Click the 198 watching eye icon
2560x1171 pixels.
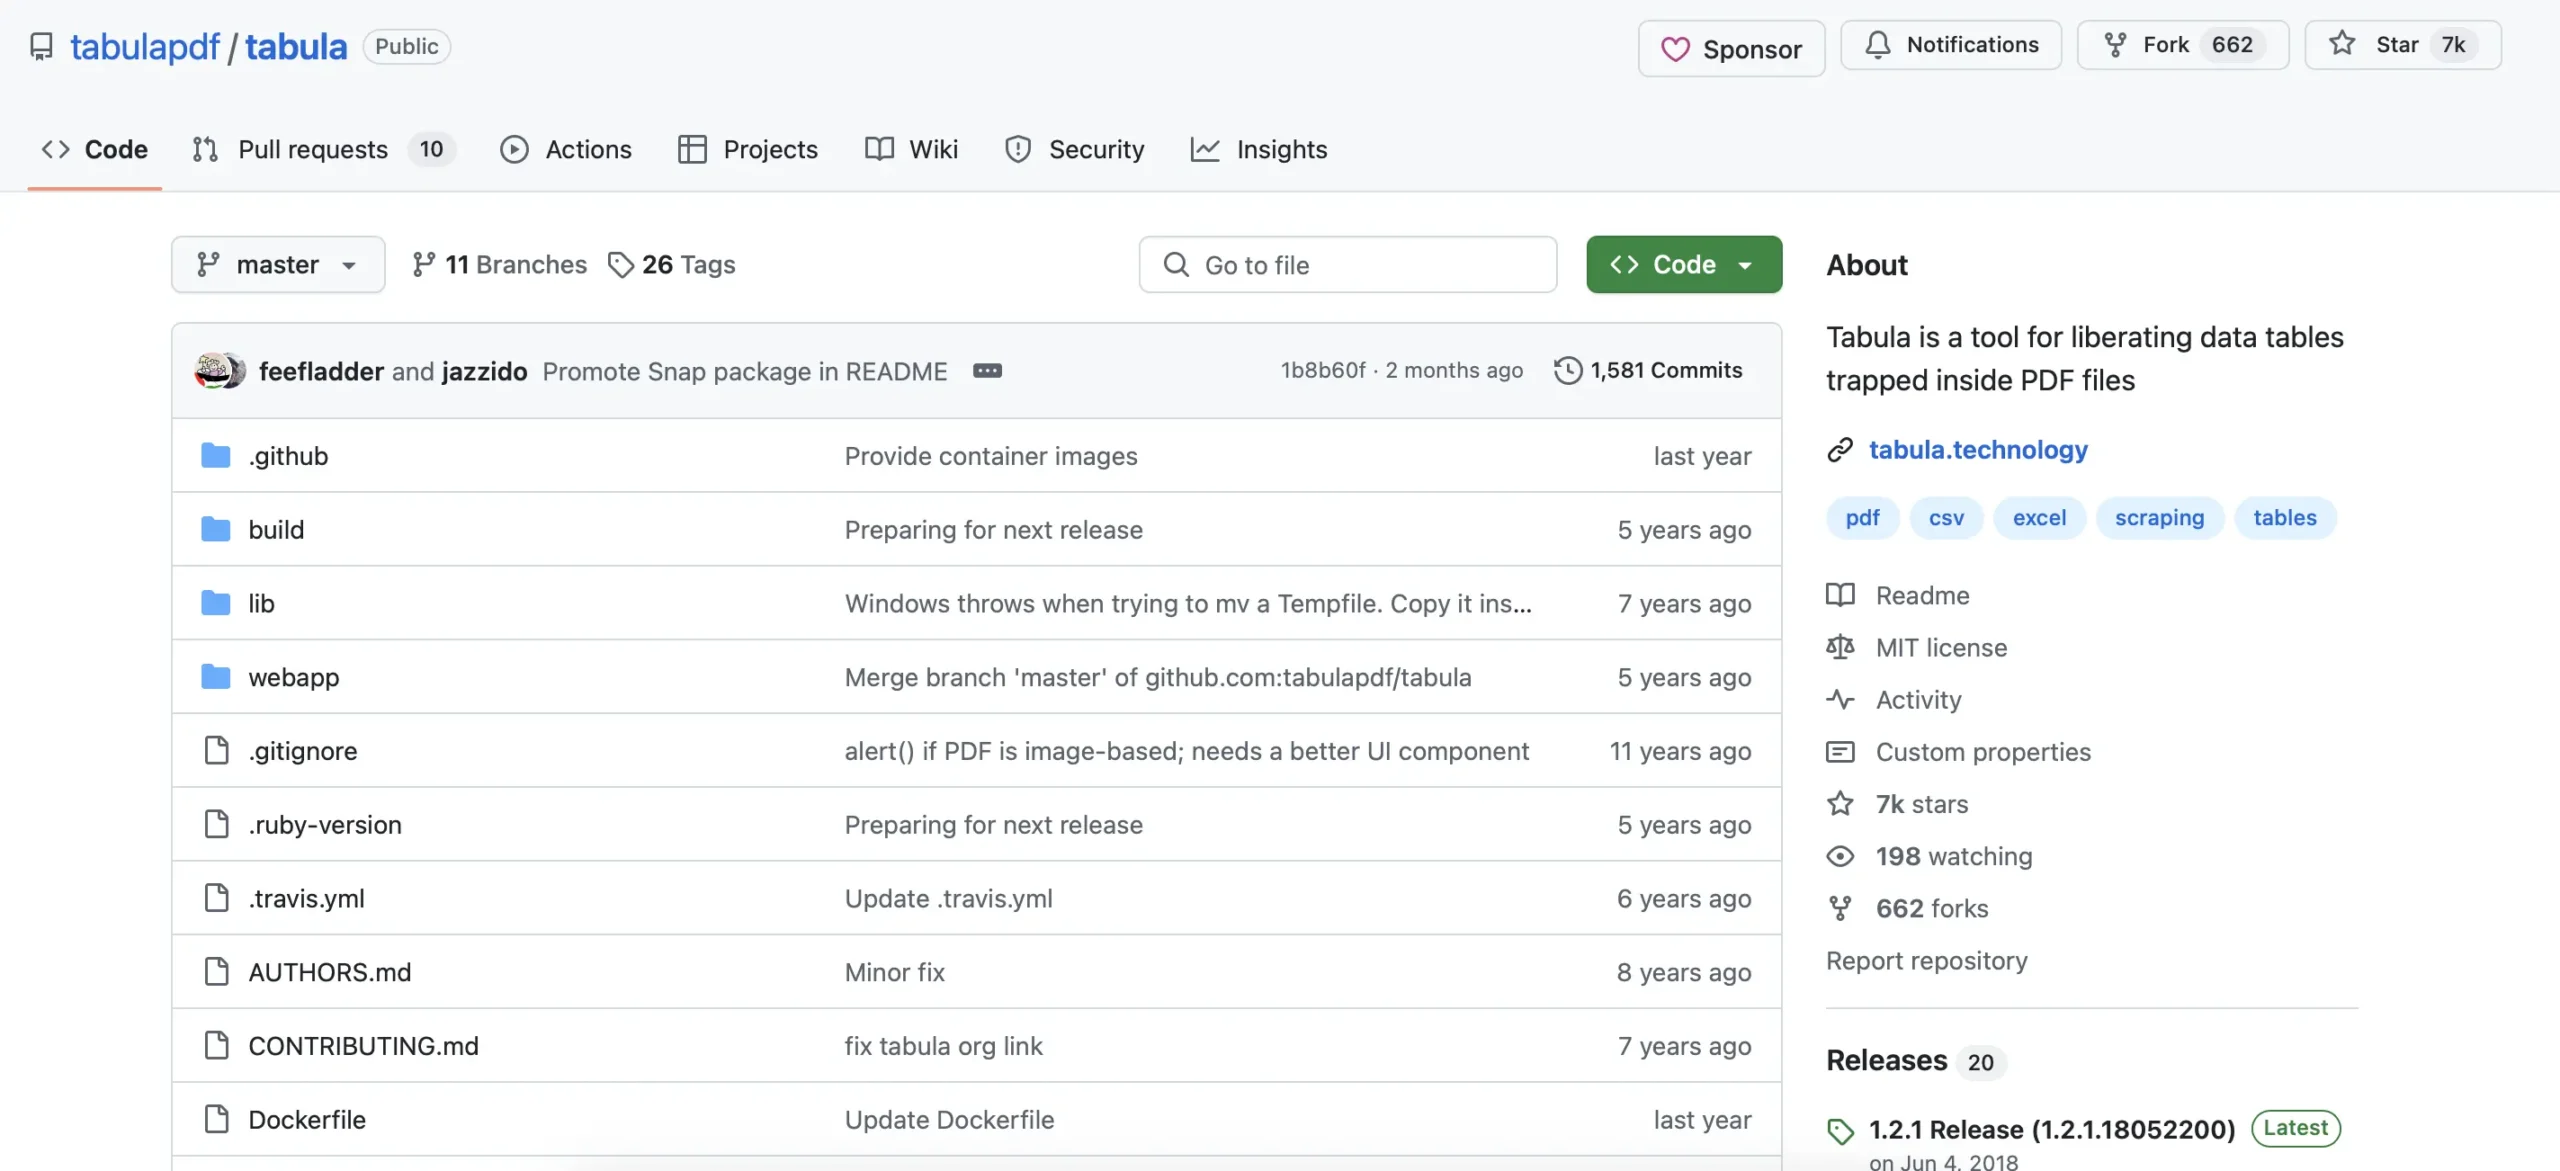(x=1840, y=856)
